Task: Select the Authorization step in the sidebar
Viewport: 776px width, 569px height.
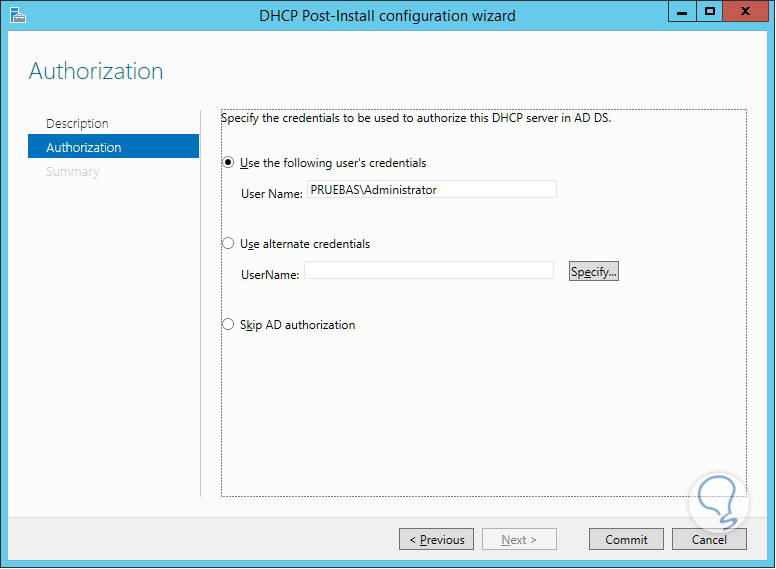Action: tap(84, 148)
